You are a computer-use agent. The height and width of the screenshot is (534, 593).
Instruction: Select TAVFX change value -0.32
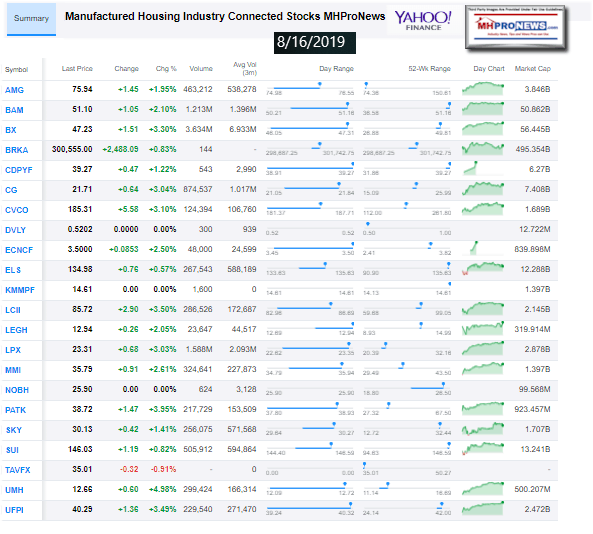pyautogui.click(x=129, y=469)
